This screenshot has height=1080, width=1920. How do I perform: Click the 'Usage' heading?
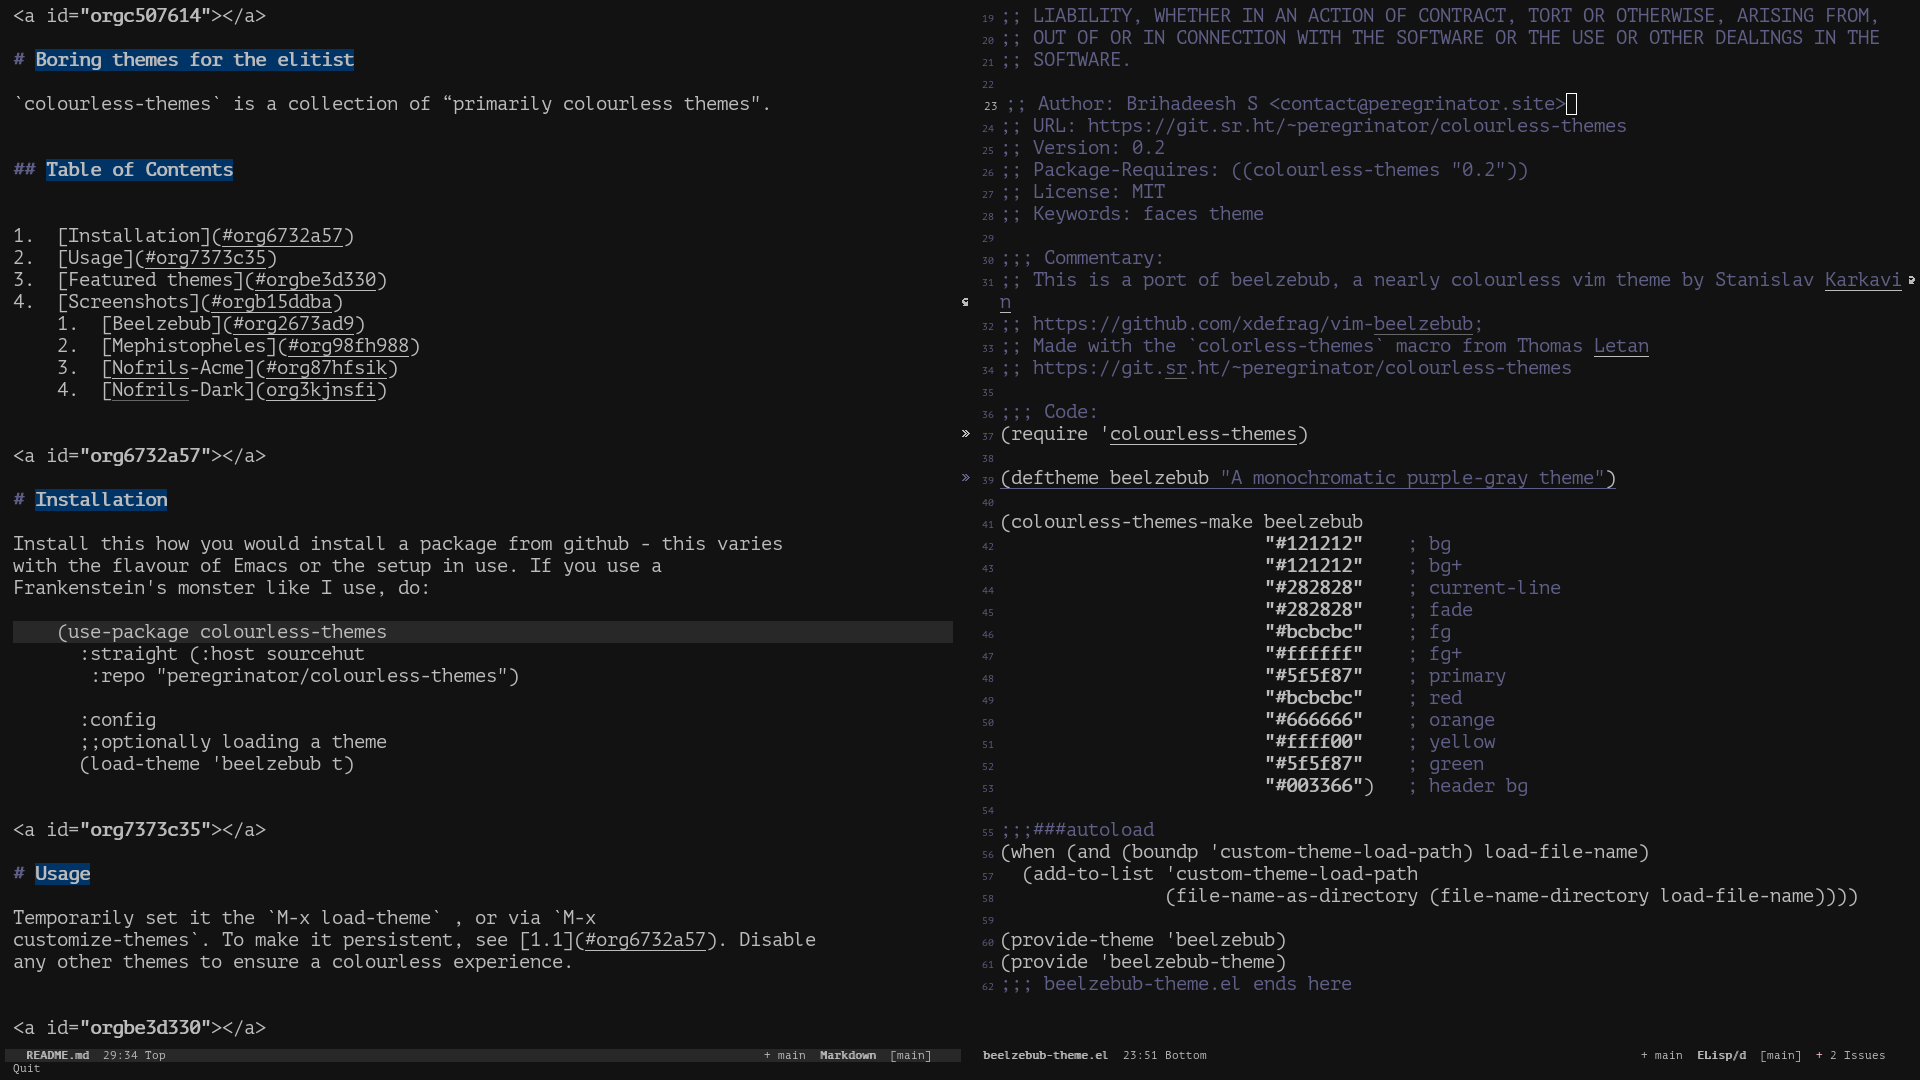pos(62,874)
